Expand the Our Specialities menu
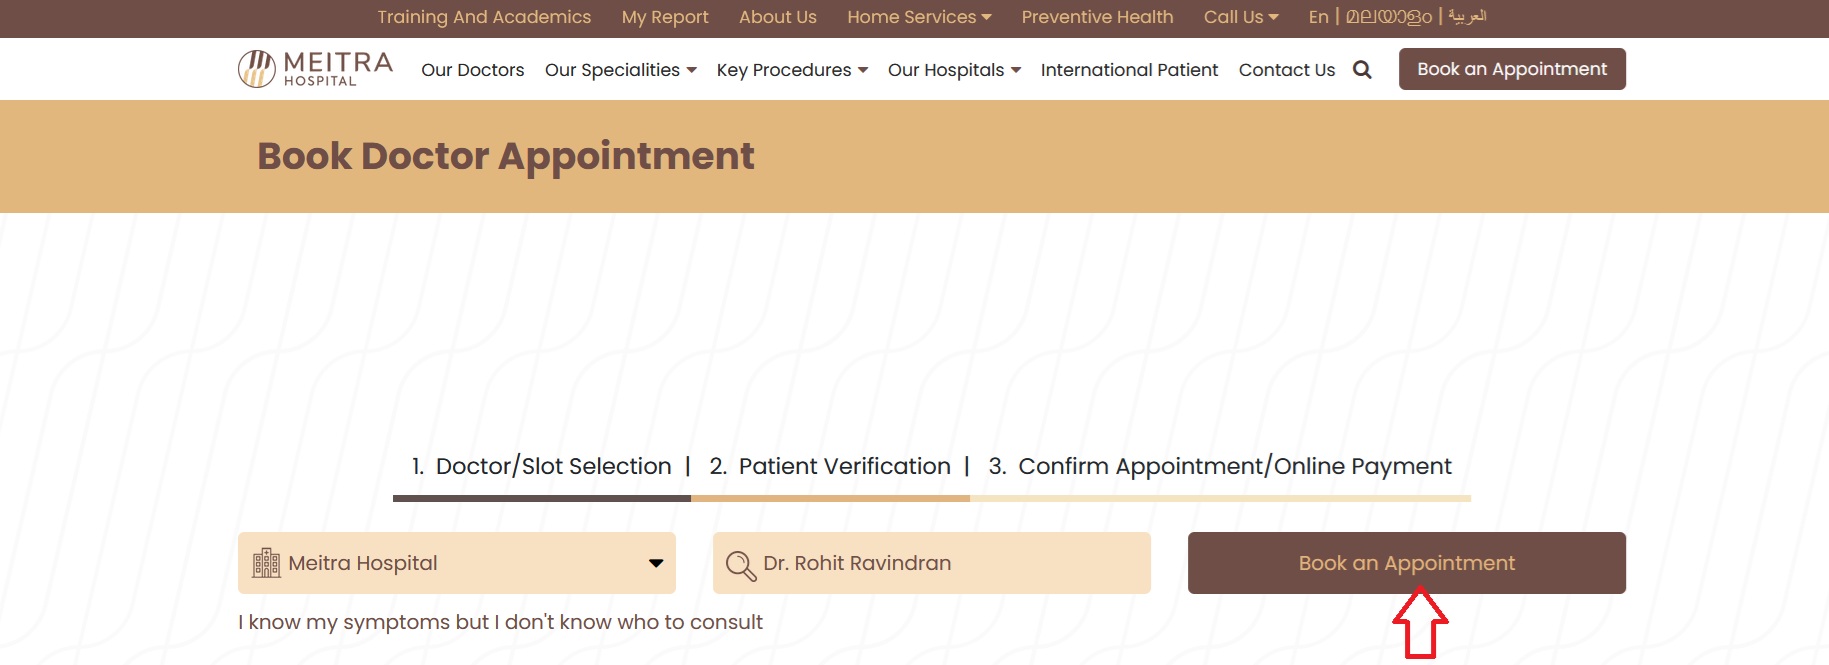This screenshot has height=665, width=1829. (620, 70)
